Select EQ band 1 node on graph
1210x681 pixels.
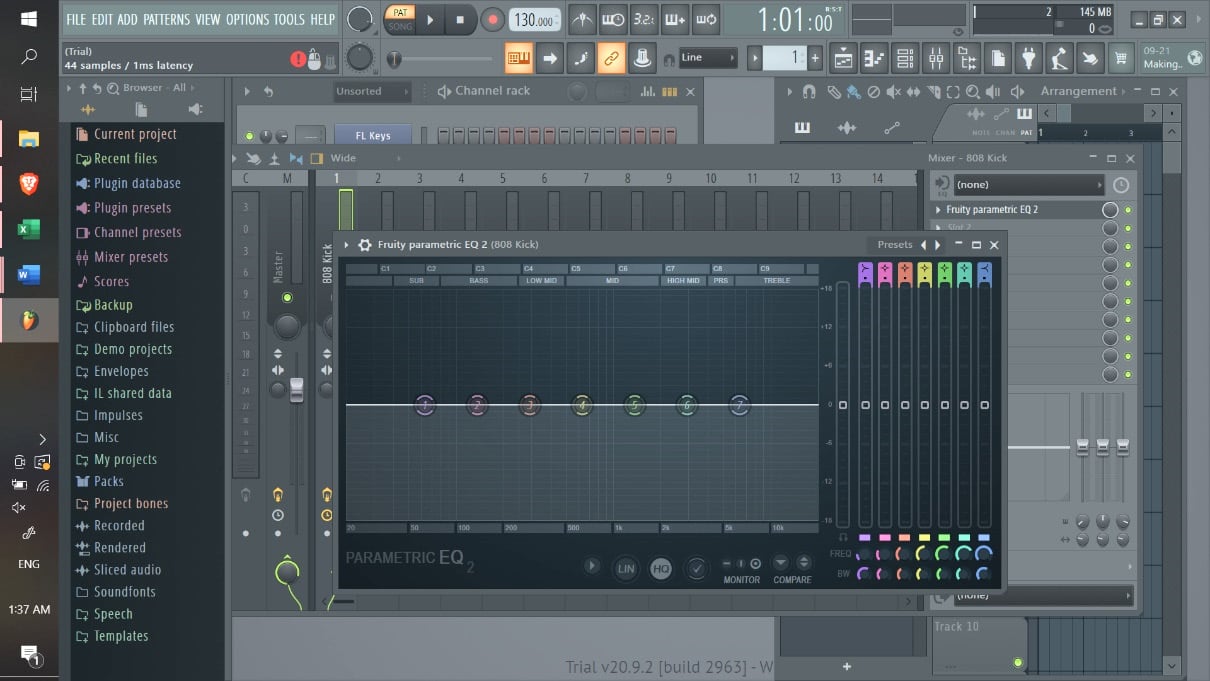425,405
